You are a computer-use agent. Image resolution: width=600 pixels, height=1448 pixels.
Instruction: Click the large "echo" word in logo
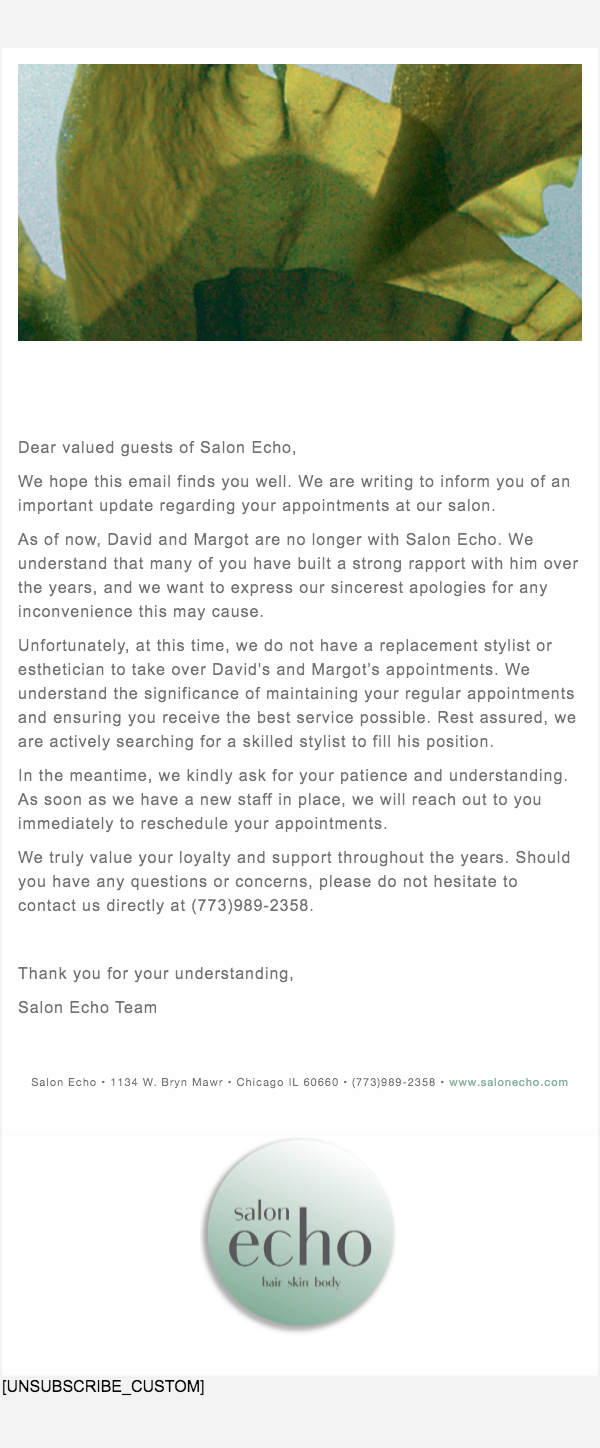300,1246
